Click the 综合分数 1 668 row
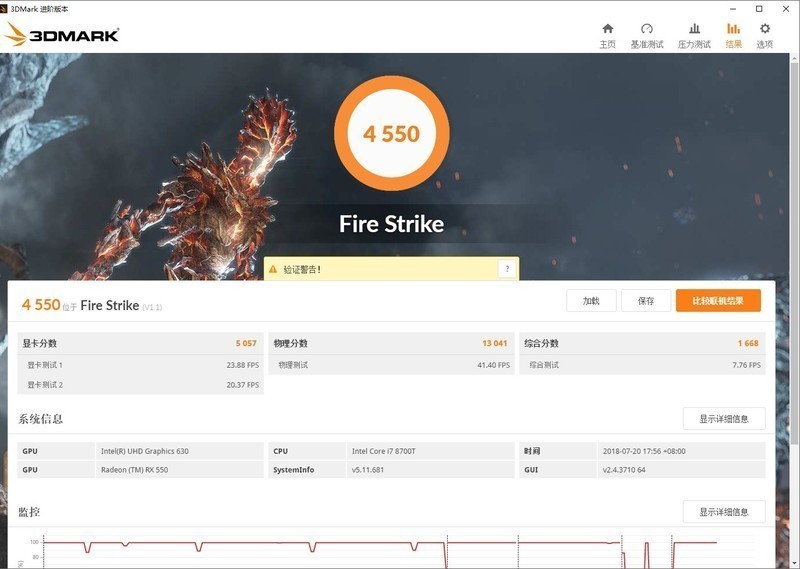This screenshot has width=800, height=569. 642,343
